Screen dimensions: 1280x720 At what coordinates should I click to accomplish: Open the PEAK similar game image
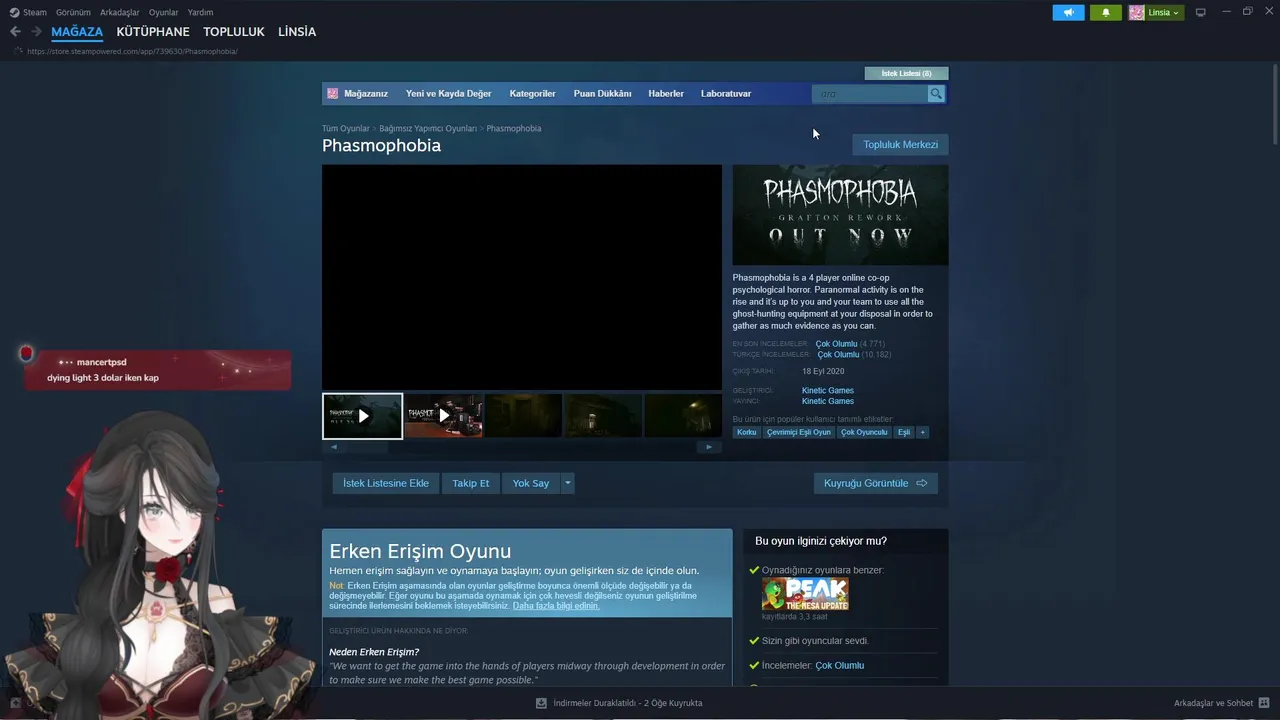click(x=805, y=594)
